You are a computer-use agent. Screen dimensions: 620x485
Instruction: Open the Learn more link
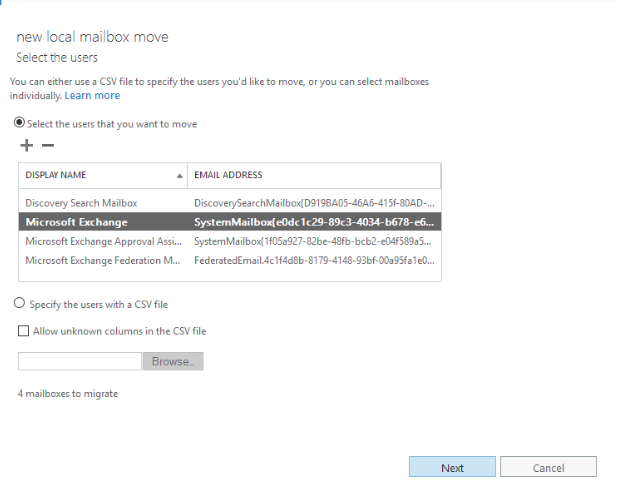92,95
